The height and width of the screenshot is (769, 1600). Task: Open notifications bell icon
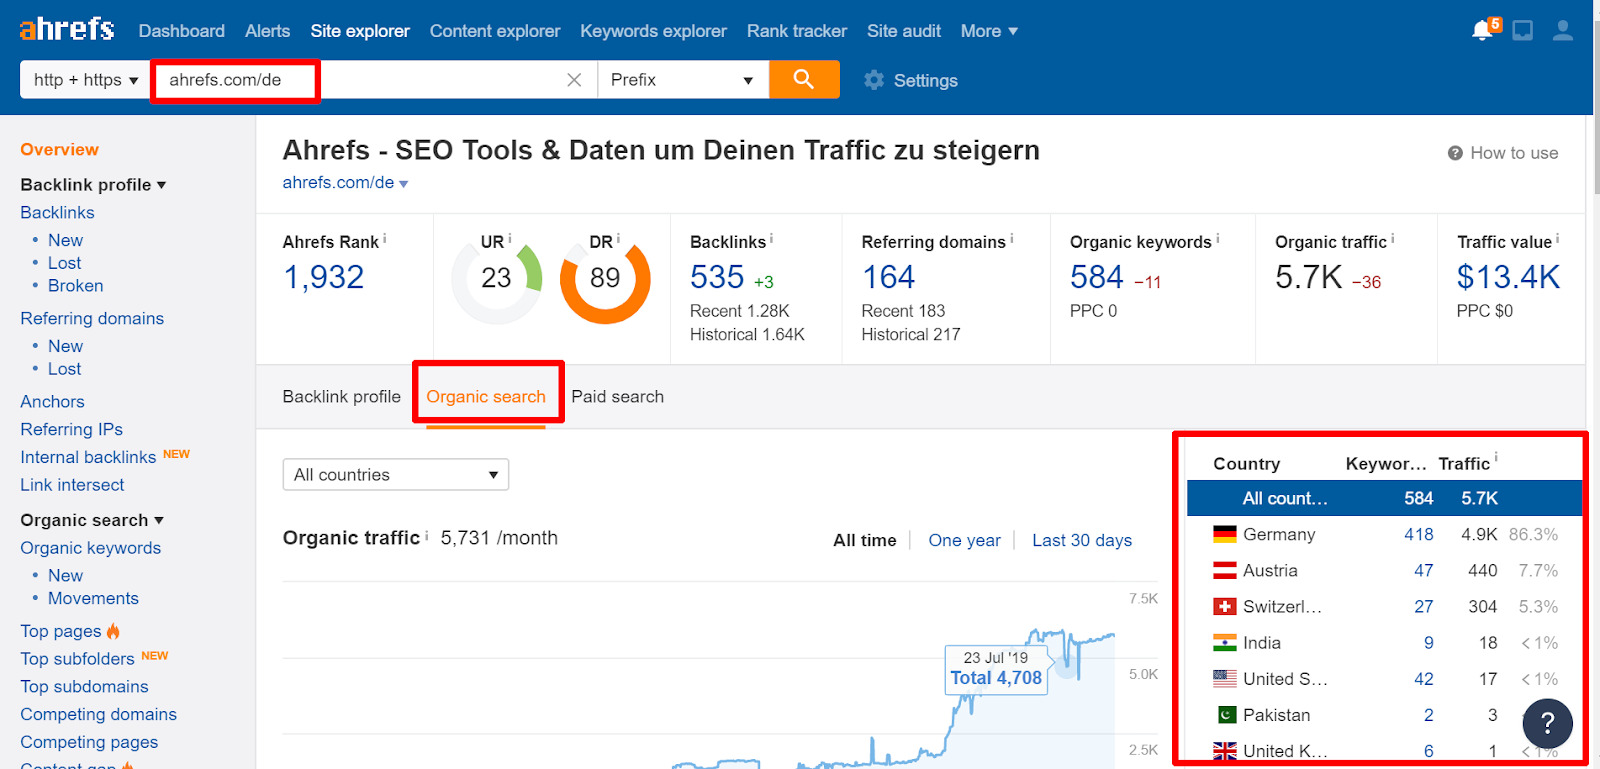click(x=1483, y=31)
